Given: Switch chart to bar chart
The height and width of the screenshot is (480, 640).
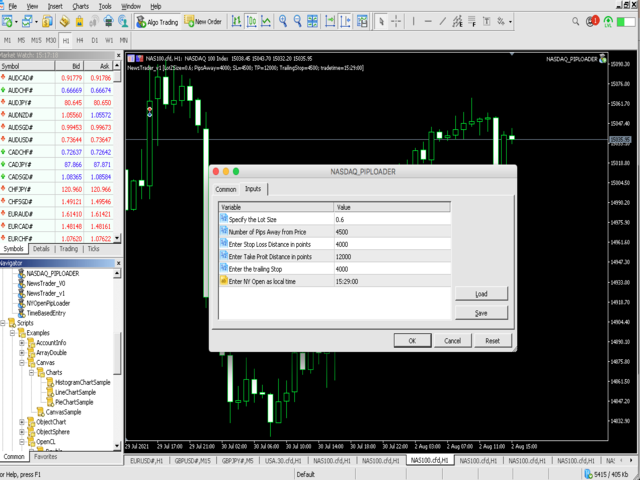Looking at the screenshot, I should pos(236,21).
